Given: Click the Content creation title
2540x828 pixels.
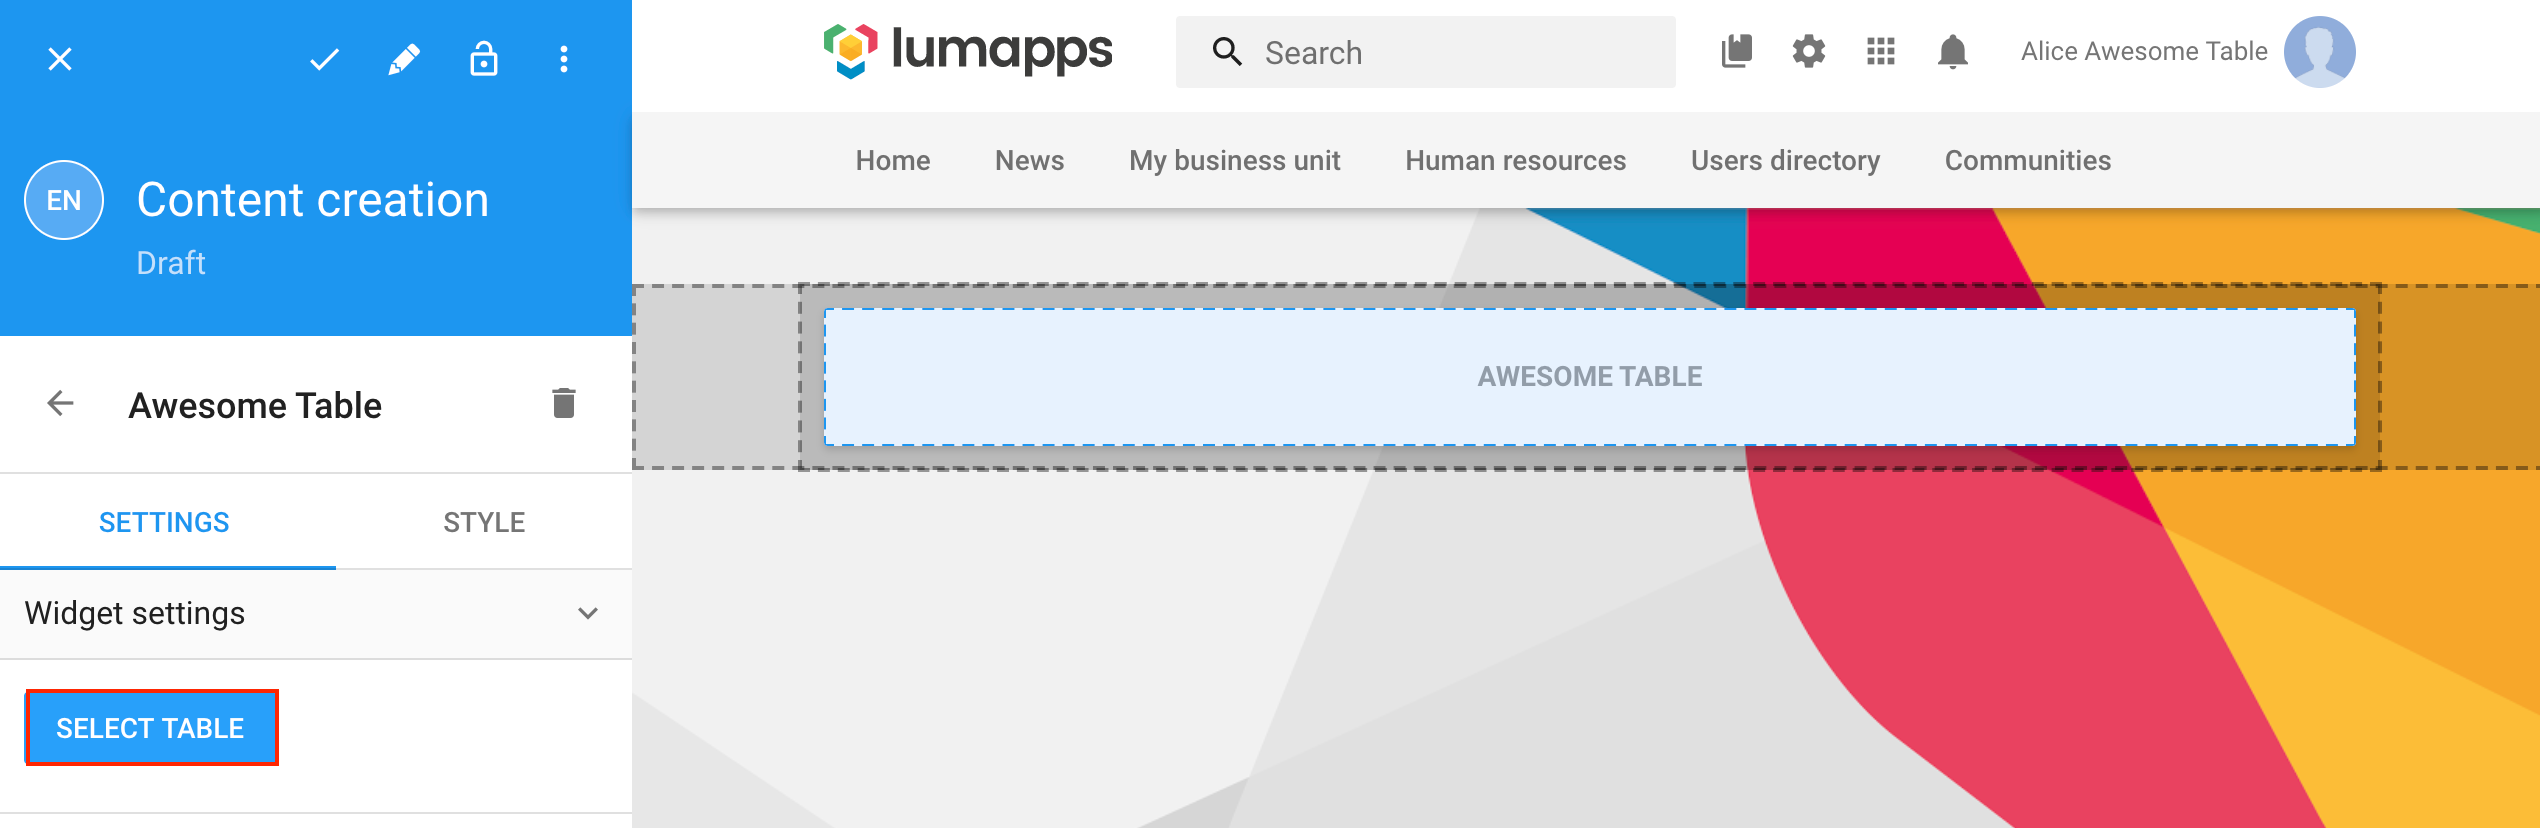Looking at the screenshot, I should point(313,200).
